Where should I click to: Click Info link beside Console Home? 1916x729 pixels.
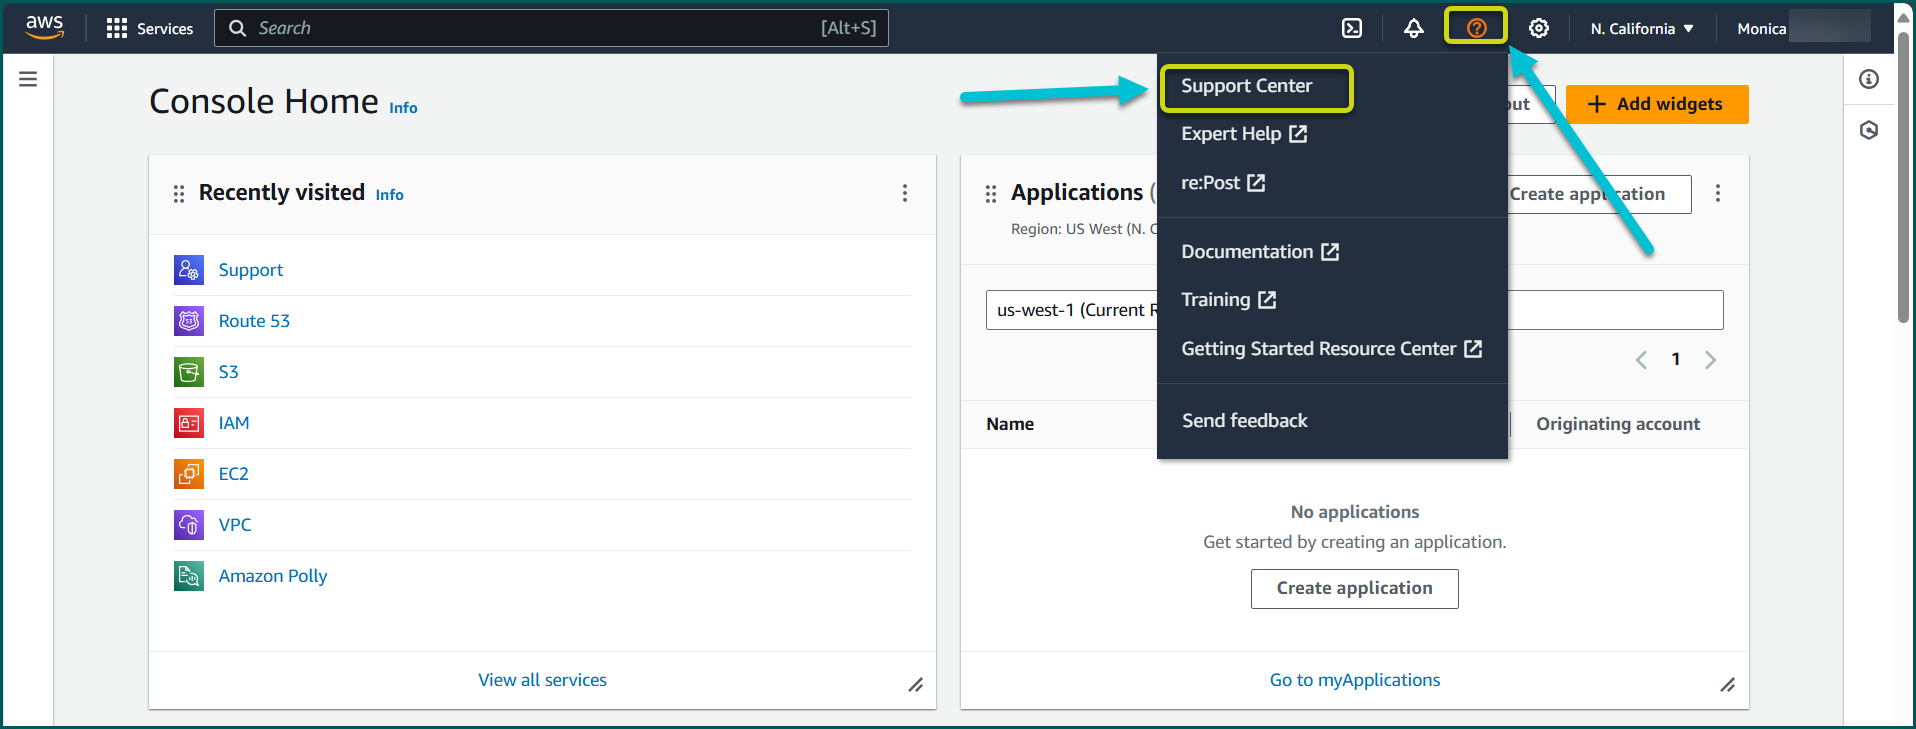(403, 108)
